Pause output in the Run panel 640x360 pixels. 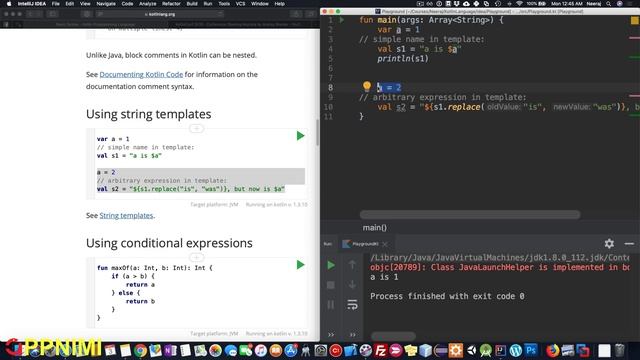tap(331, 304)
